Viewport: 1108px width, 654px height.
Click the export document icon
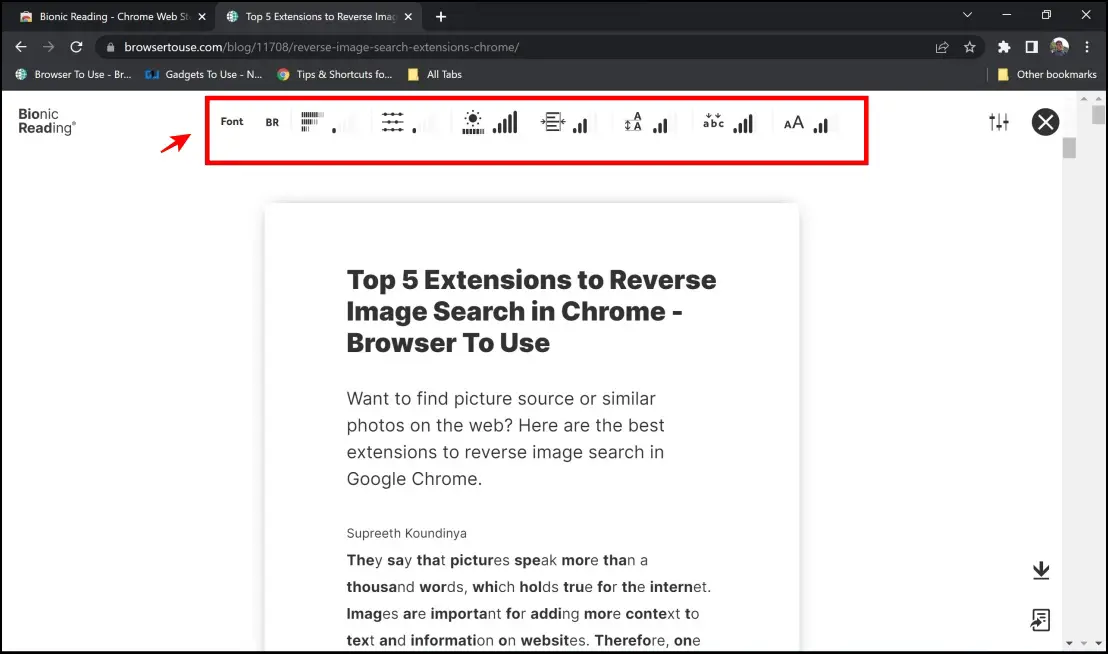pyautogui.click(x=1040, y=620)
